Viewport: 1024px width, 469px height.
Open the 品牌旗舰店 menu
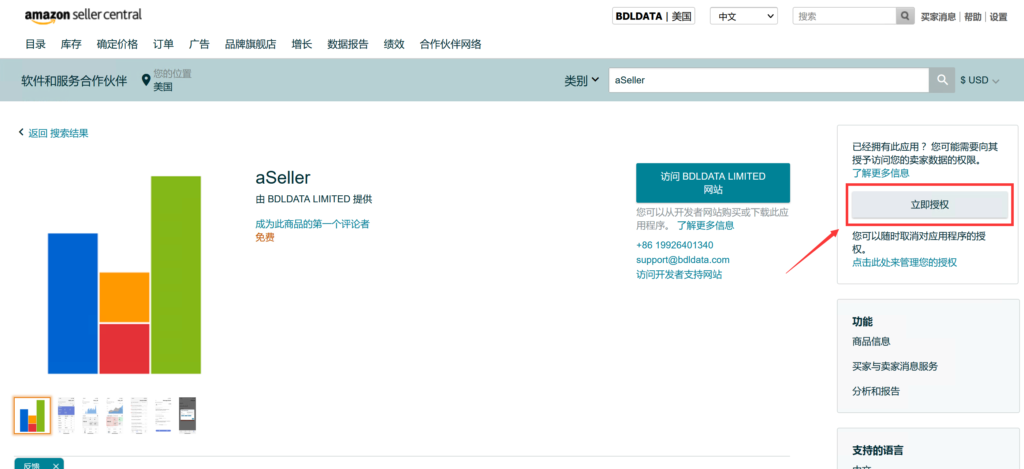point(250,44)
